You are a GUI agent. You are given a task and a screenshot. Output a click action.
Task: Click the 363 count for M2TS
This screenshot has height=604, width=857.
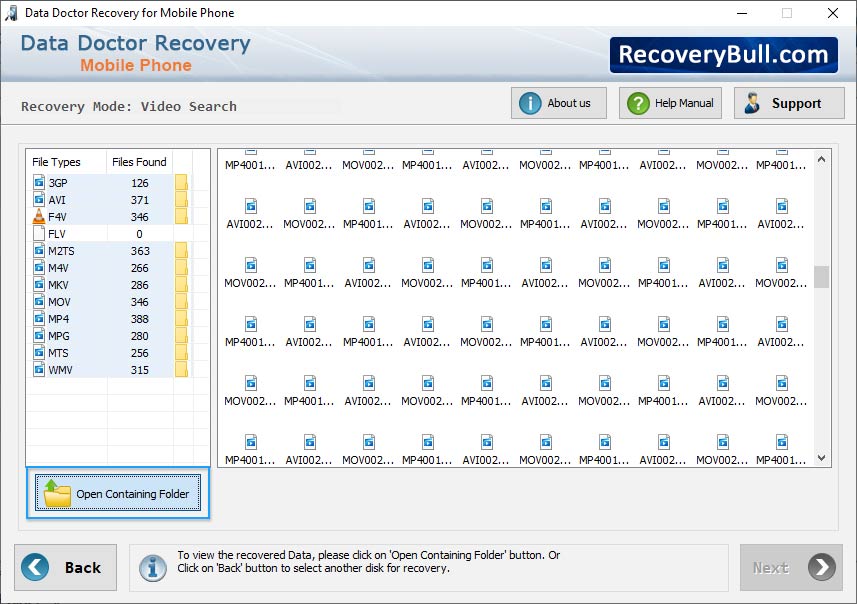pyautogui.click(x=139, y=250)
